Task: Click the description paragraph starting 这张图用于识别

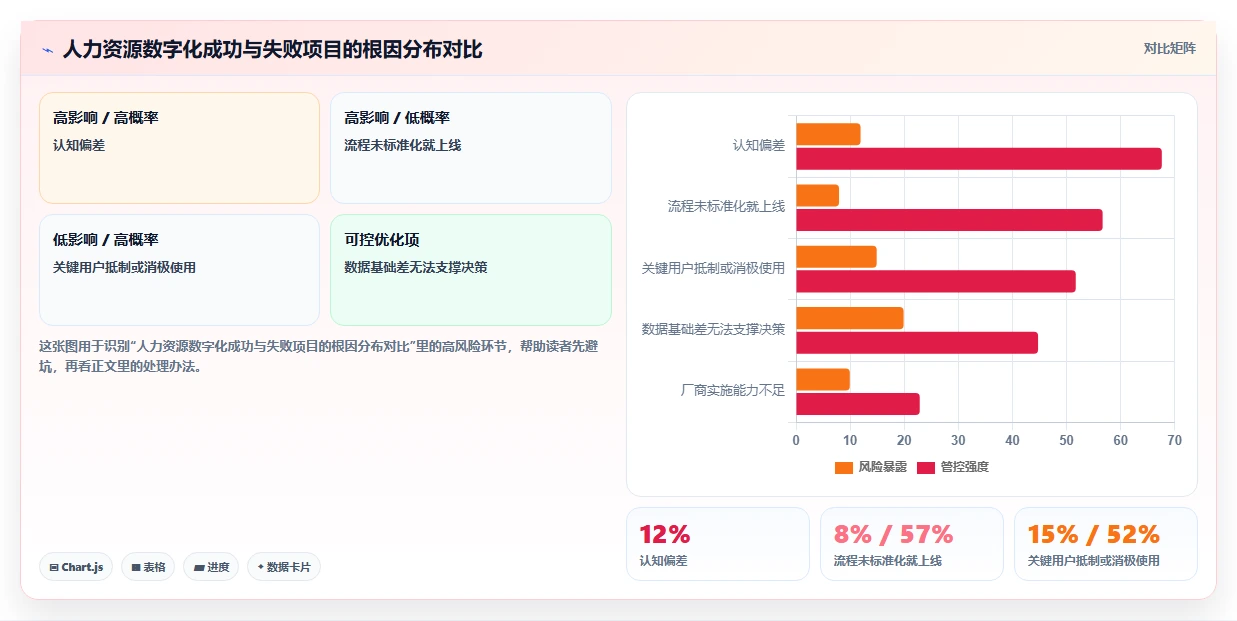Action: click(319, 356)
